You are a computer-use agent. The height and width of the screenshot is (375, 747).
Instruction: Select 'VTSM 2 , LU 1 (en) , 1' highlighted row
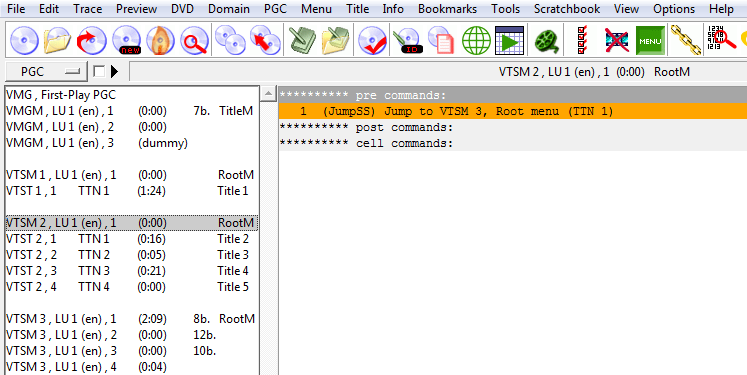[132, 223]
